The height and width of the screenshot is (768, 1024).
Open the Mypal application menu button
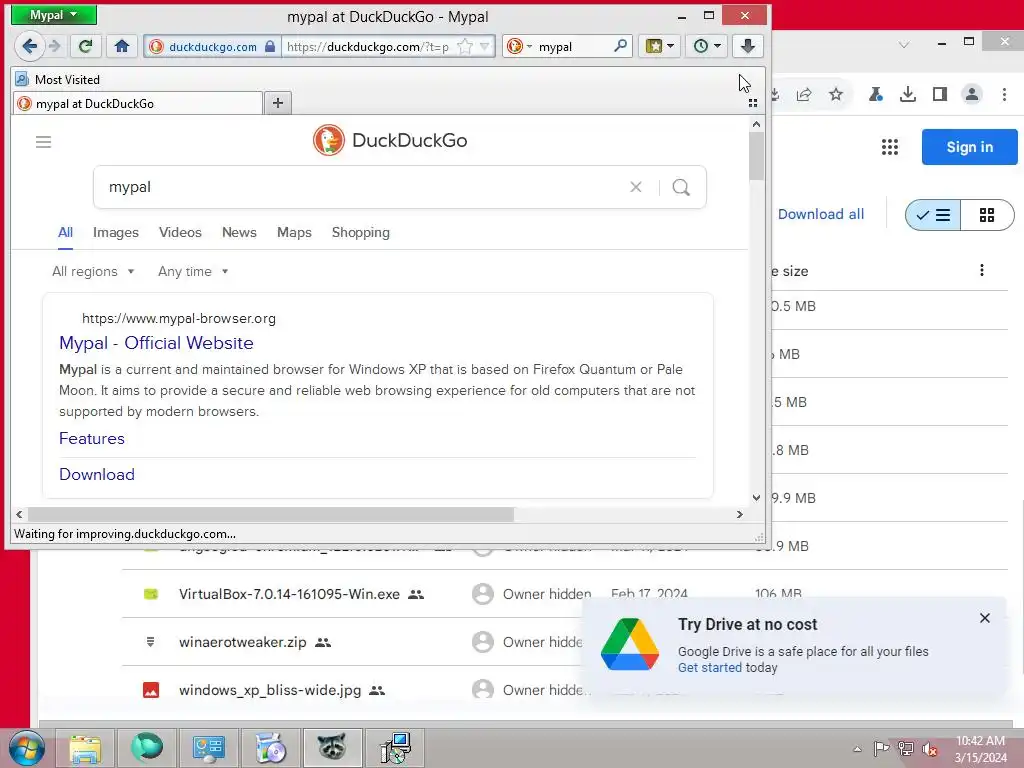54,14
